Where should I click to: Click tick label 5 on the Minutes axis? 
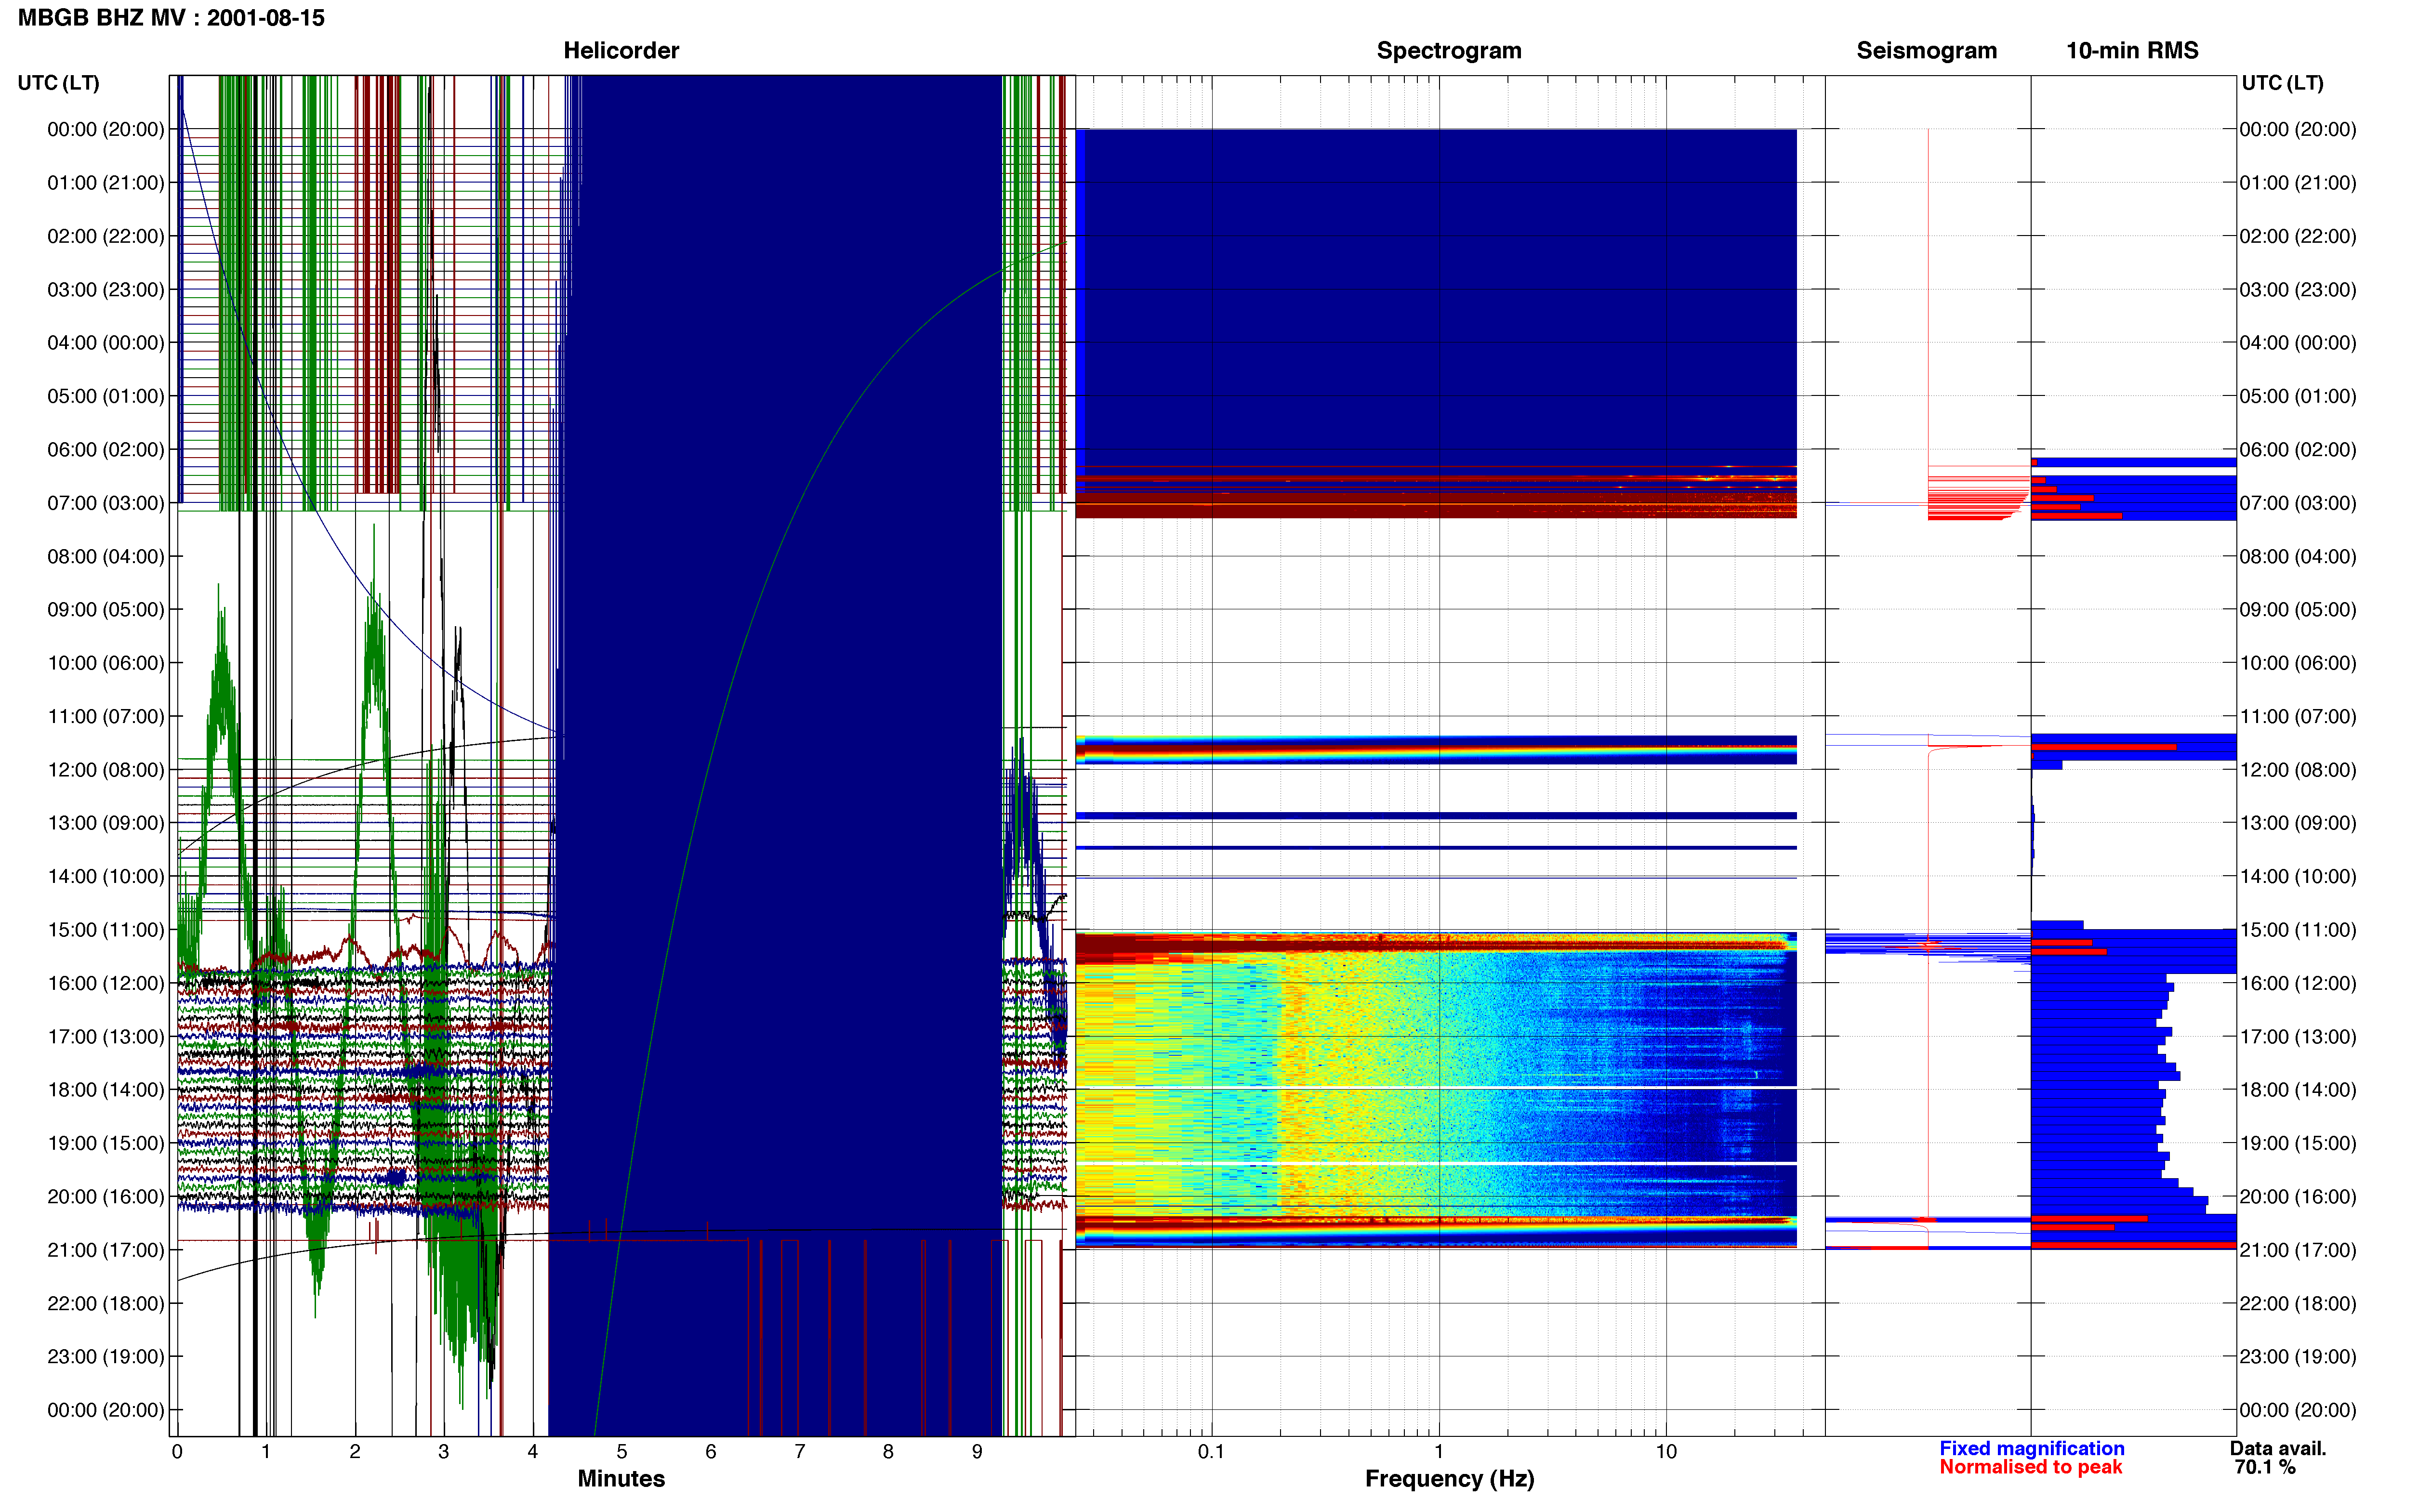click(x=622, y=1452)
